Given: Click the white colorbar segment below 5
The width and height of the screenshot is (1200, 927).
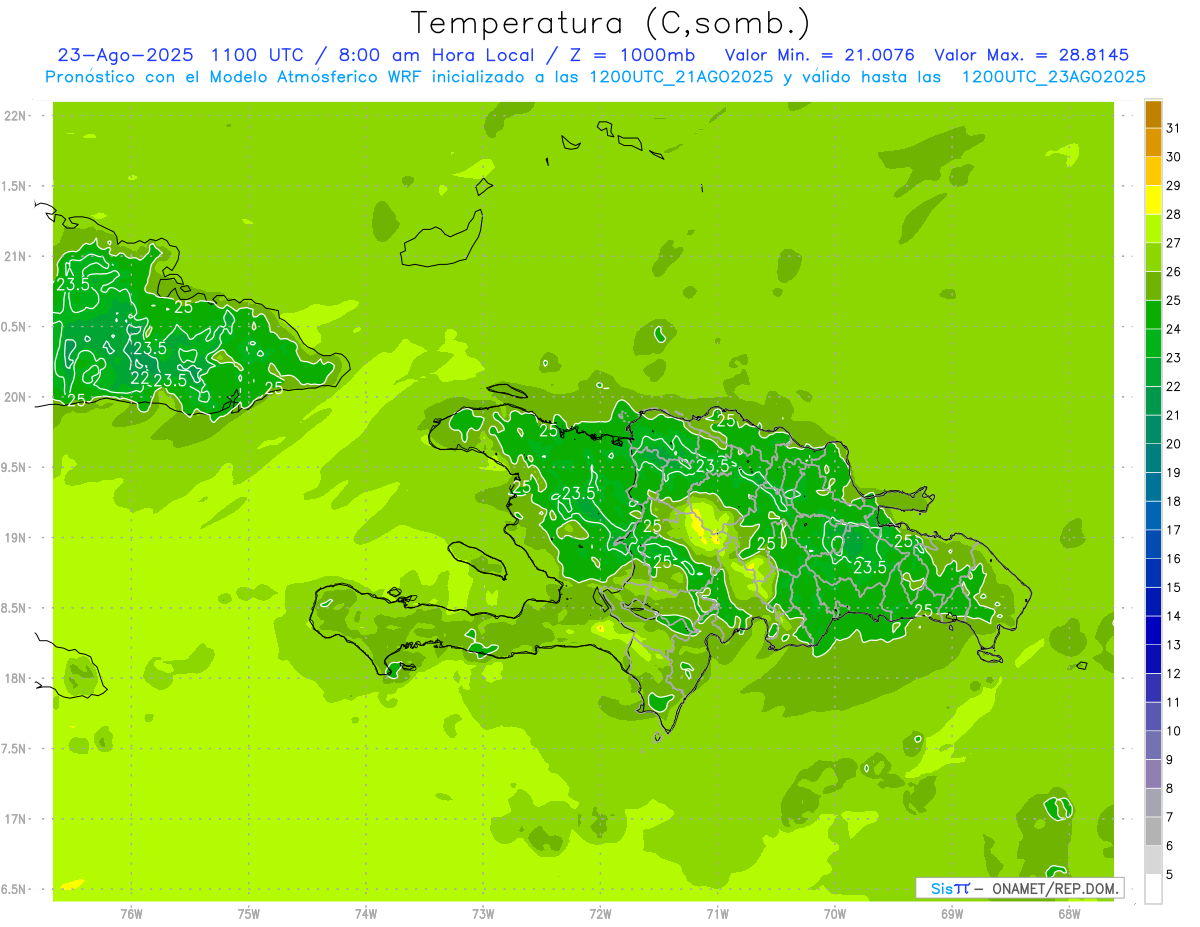Looking at the screenshot, I should 1153,889.
